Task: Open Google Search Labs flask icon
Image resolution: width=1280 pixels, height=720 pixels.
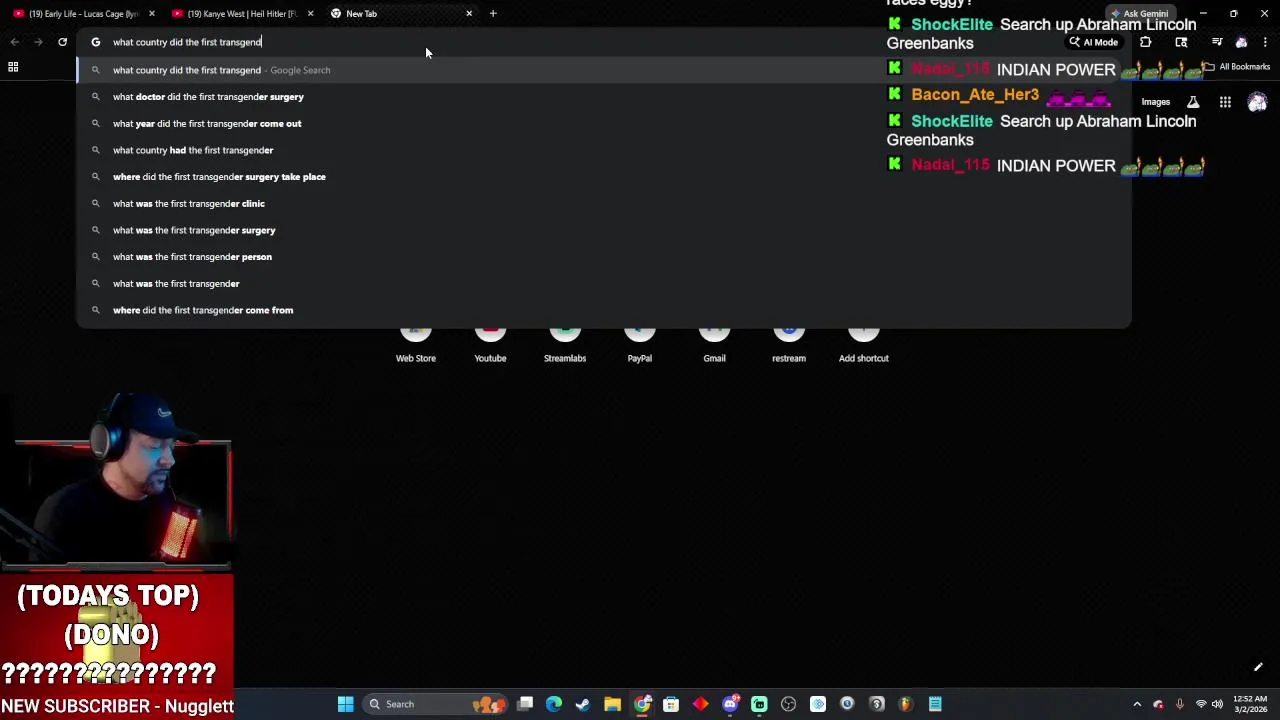Action: [x=1193, y=102]
